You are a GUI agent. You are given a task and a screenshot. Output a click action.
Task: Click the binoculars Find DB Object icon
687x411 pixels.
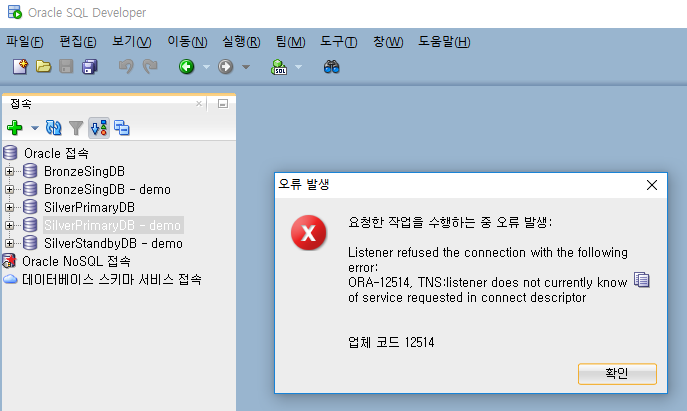point(332,67)
